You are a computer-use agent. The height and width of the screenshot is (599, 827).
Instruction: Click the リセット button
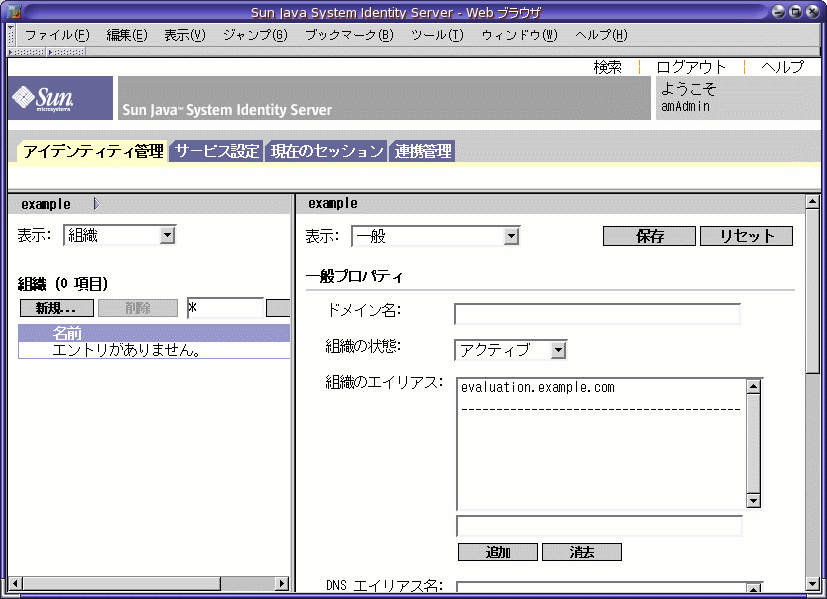click(x=746, y=236)
